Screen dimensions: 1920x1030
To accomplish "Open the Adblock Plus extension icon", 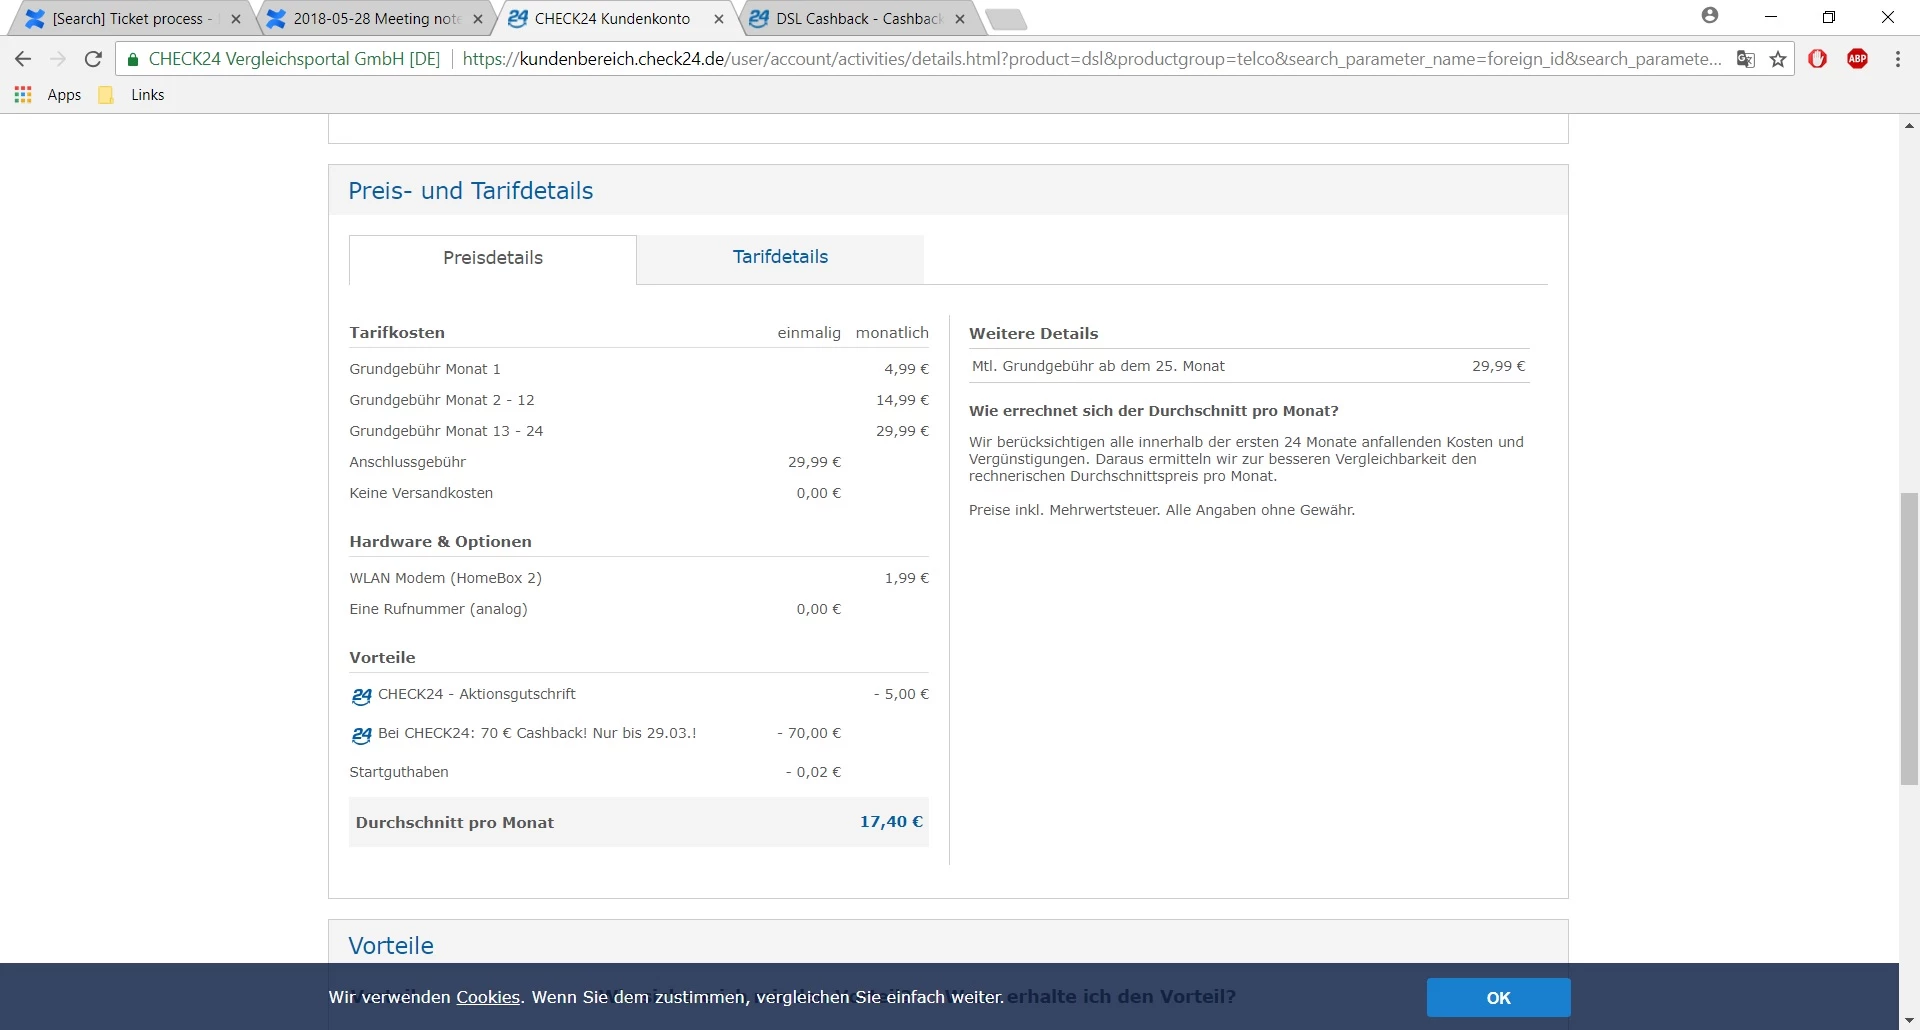I will [x=1858, y=59].
